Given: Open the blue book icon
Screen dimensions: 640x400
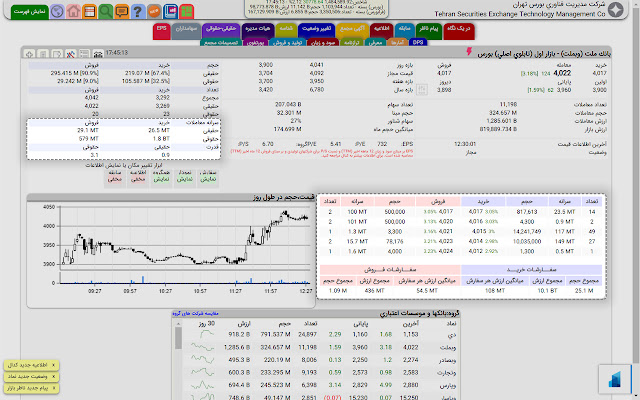Looking at the screenshot, I should tap(170, 11).
